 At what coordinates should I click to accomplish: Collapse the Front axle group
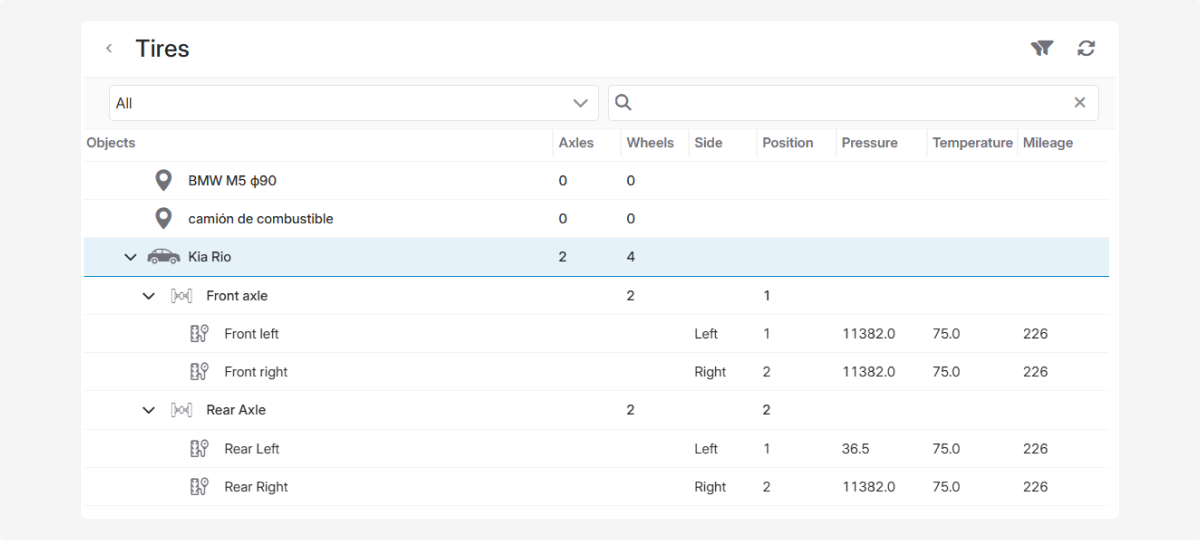tap(149, 296)
